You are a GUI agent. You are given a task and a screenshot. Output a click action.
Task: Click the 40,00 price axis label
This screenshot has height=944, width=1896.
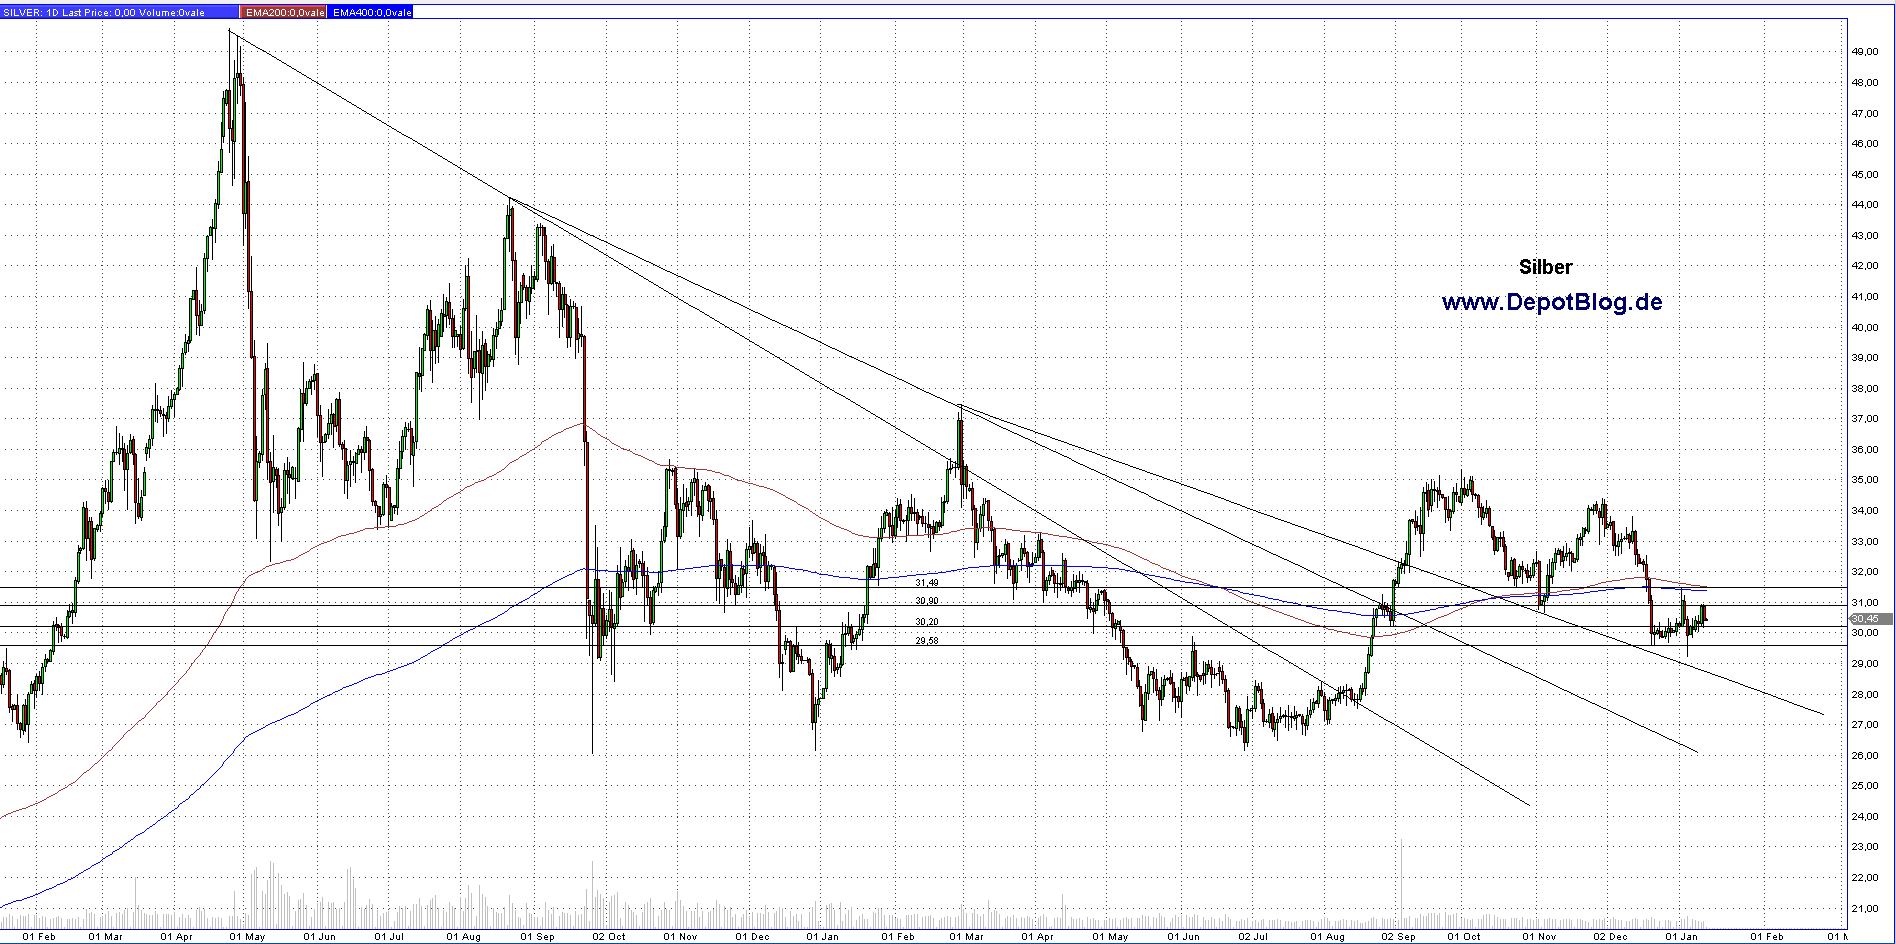click(1864, 327)
